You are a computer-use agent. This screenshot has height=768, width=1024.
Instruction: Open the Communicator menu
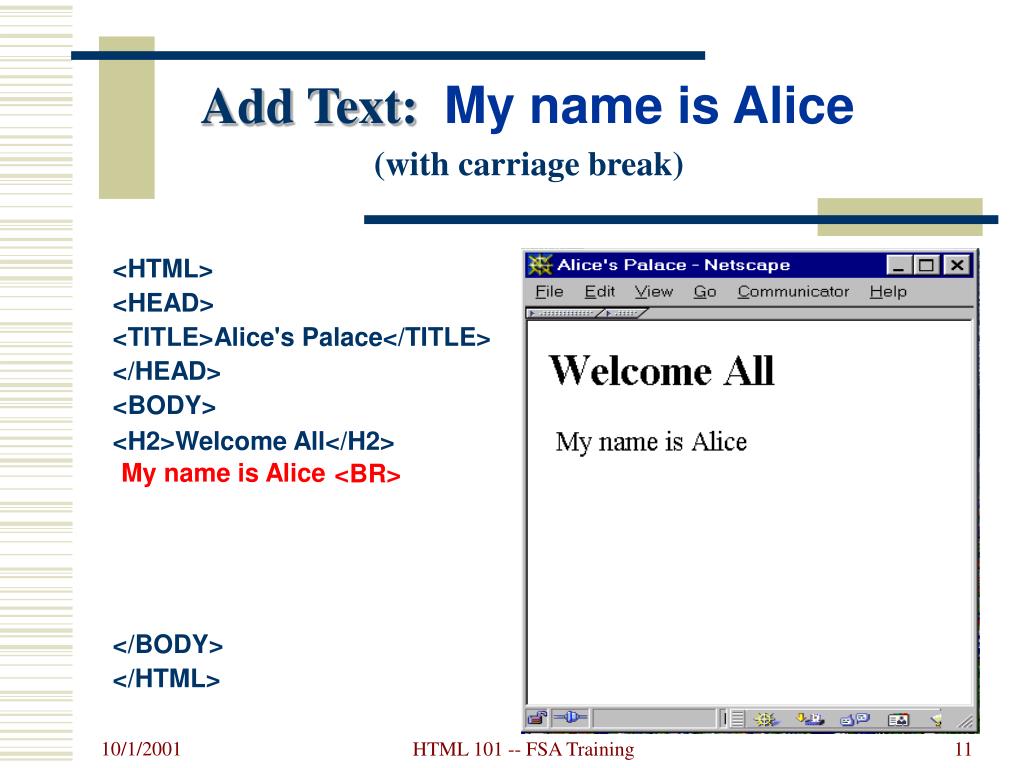pyautogui.click(x=793, y=291)
